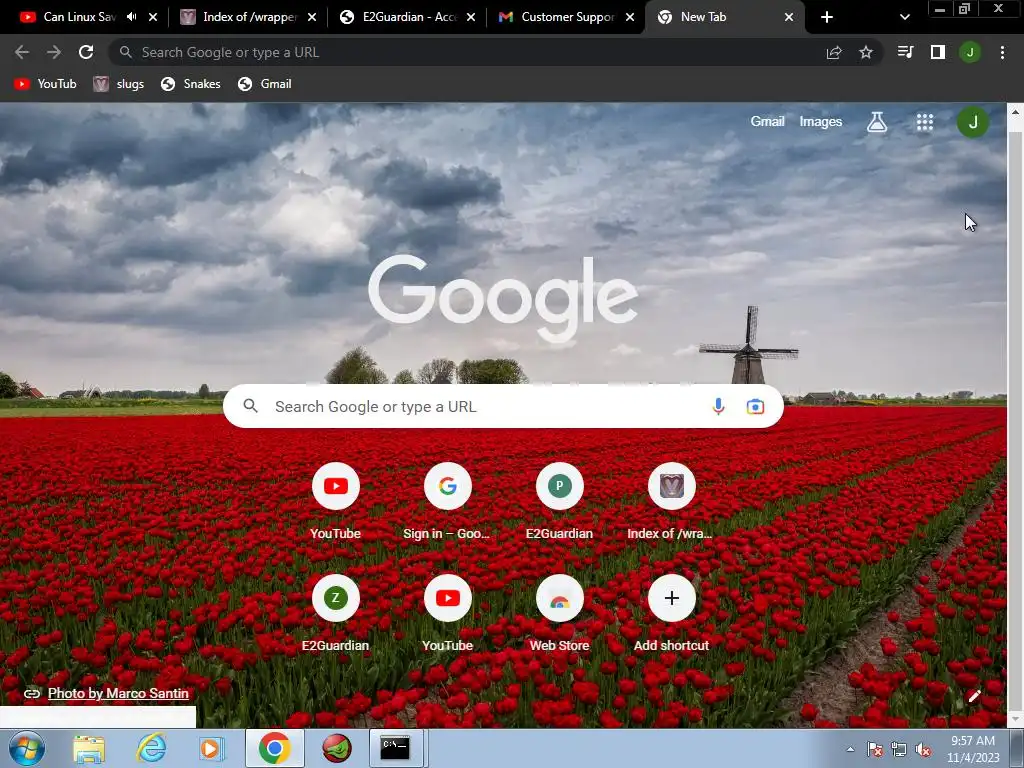The height and width of the screenshot is (768, 1024).
Task: Open the slugs bookmark
Action: tap(119, 84)
